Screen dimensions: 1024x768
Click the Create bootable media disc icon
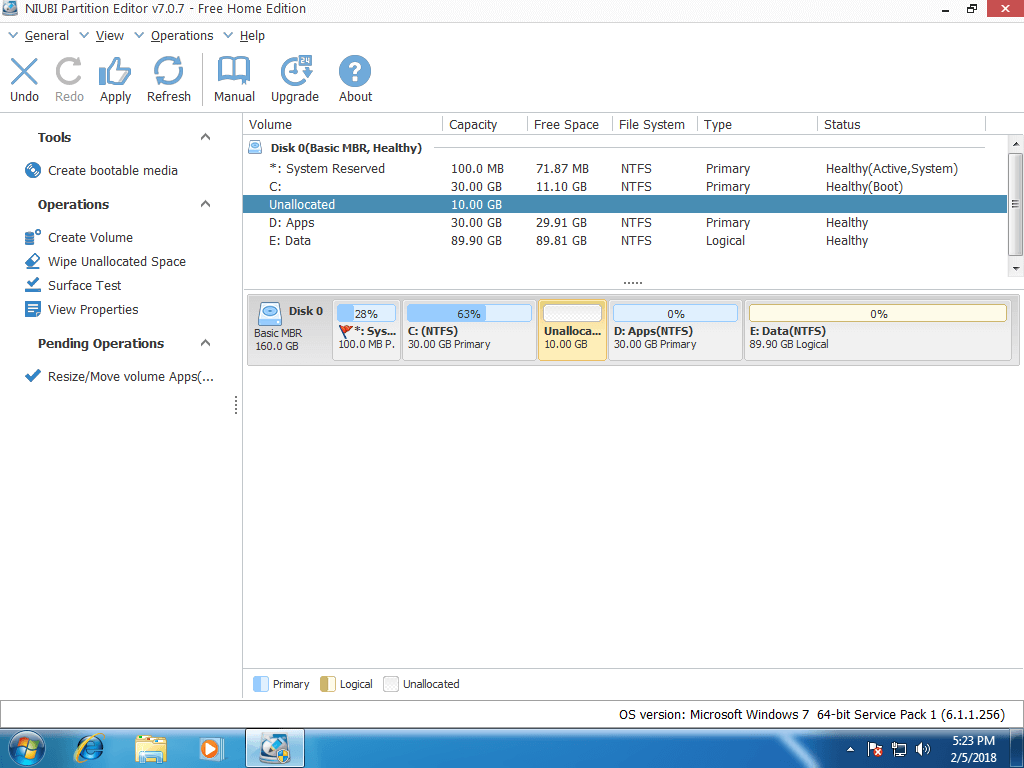33,170
